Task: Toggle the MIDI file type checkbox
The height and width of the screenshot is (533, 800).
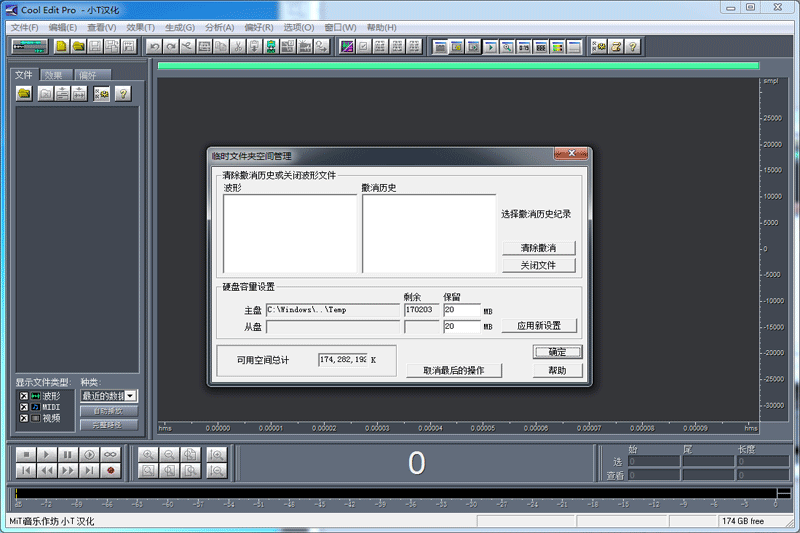Action: click(x=23, y=407)
